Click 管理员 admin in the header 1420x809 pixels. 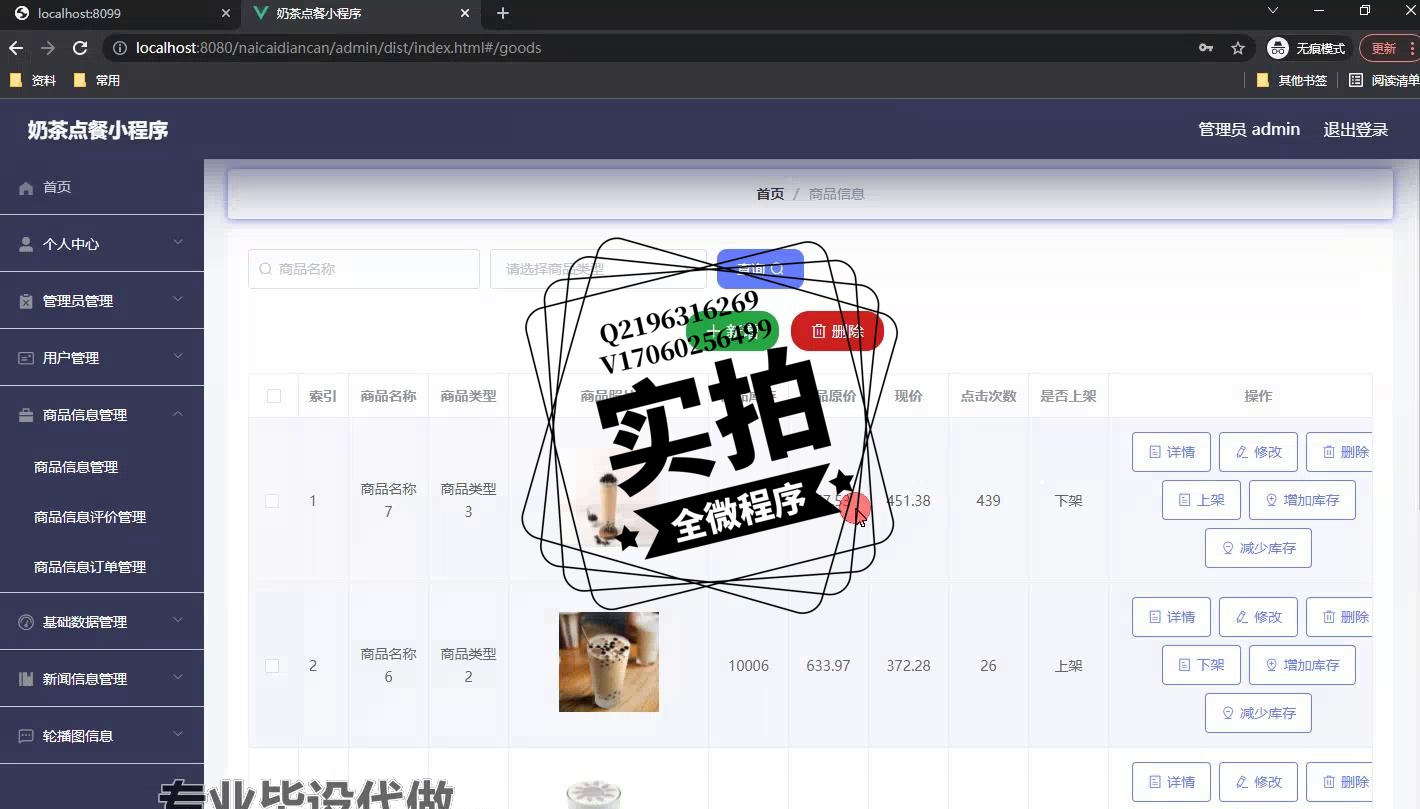pos(1249,130)
